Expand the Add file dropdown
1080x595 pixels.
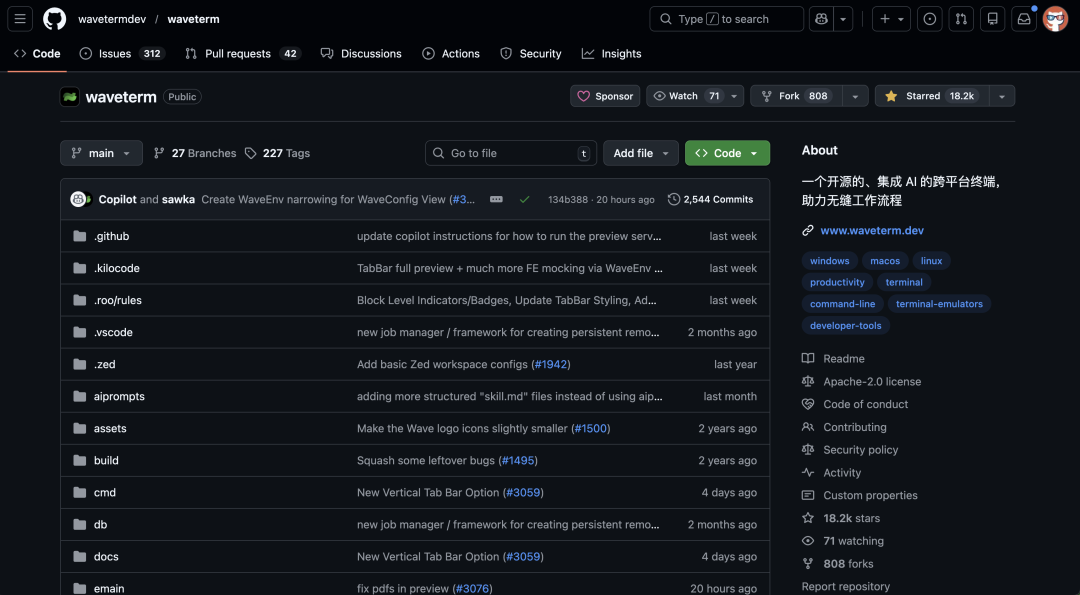coord(640,153)
